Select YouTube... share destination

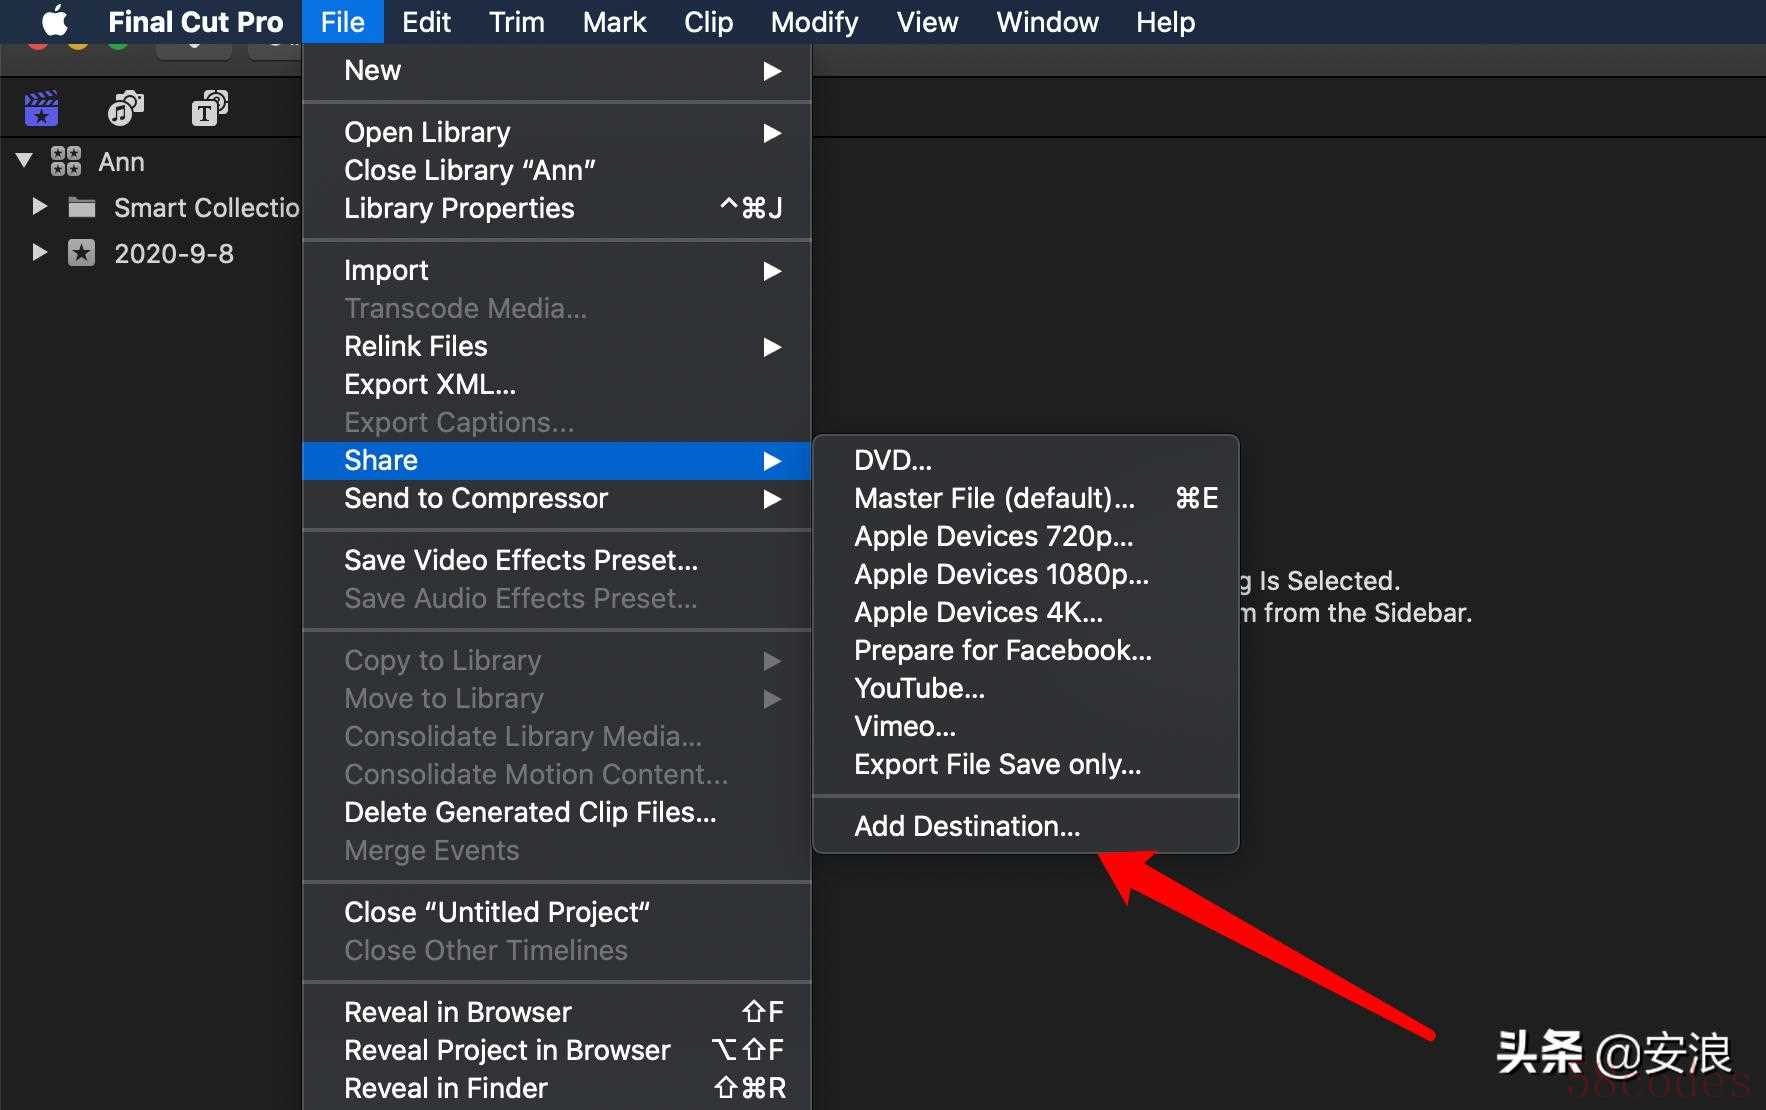tap(1026, 689)
